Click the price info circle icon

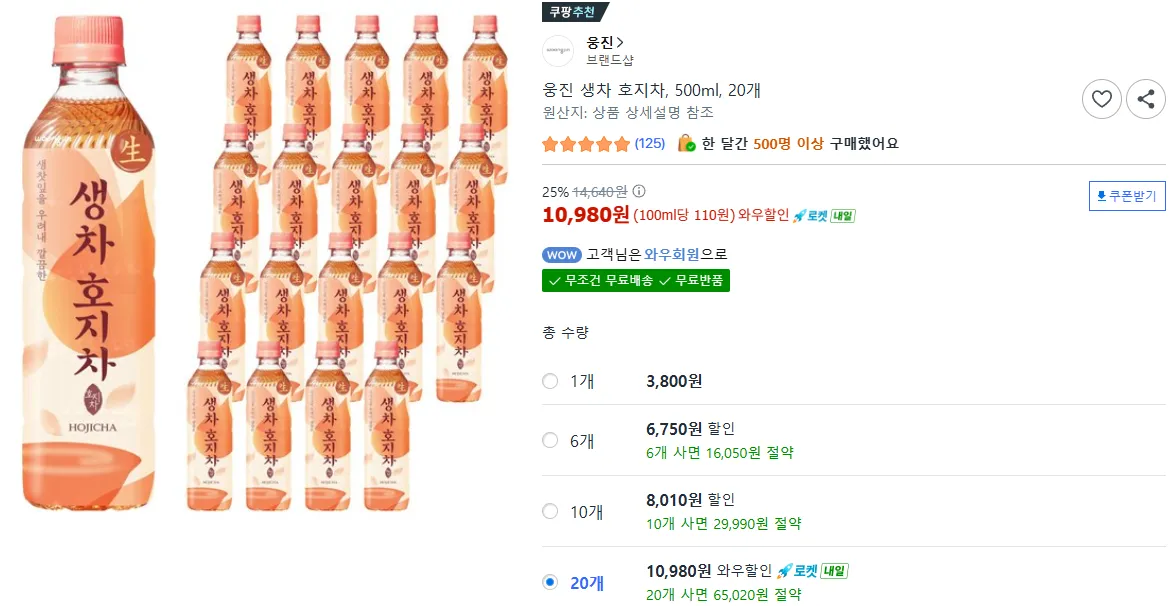(640, 191)
